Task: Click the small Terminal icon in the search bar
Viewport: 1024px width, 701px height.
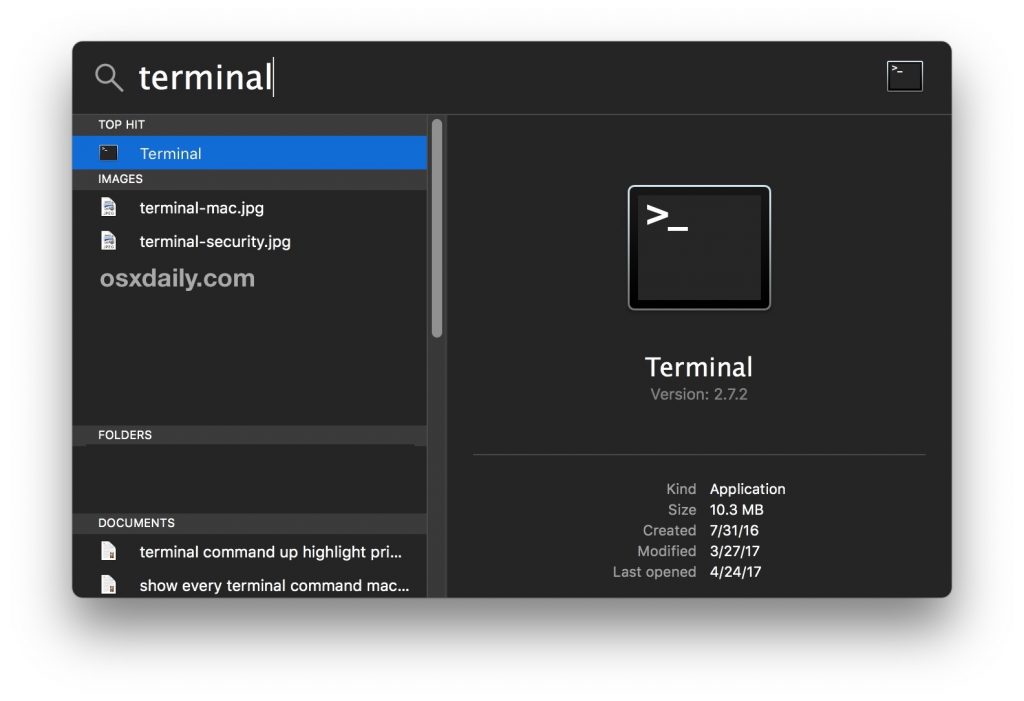Action: 904,76
